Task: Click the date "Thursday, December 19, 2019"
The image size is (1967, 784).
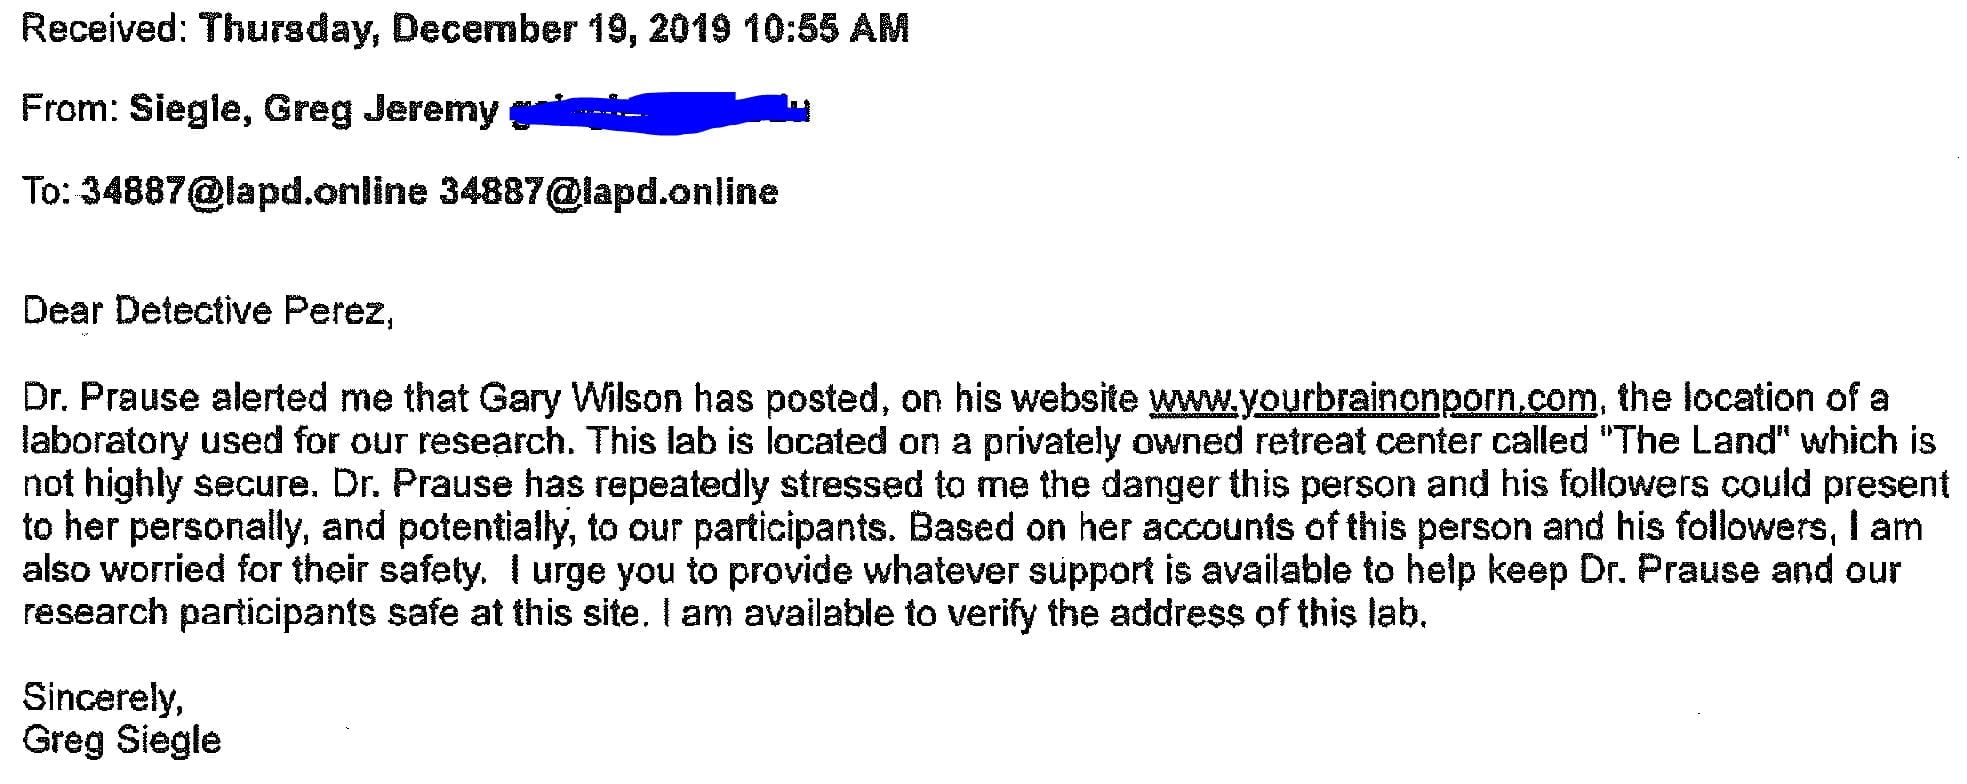Action: 466,29
